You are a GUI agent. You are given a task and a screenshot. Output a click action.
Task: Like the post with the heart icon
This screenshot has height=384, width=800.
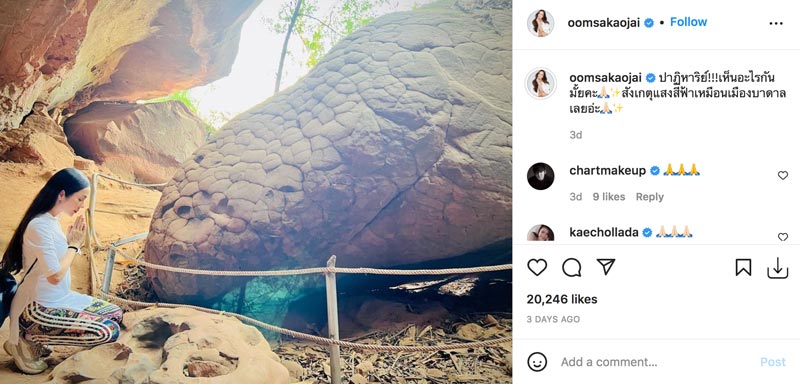(537, 267)
